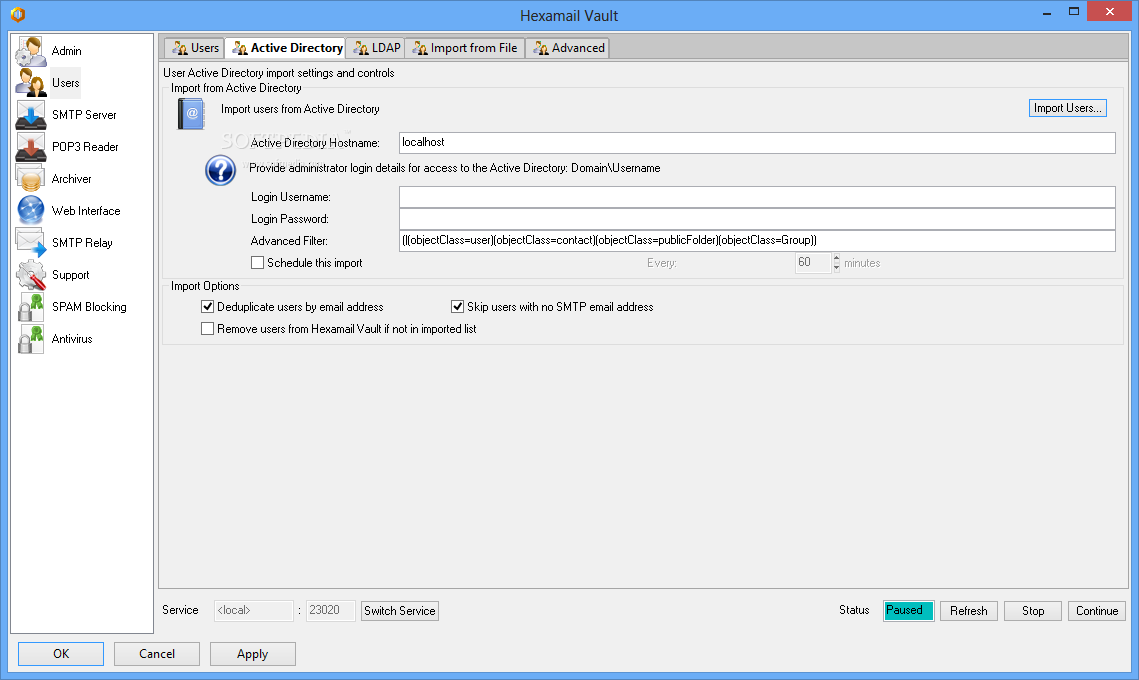
Task: Click the Archiver sidebar icon
Action: [31, 179]
